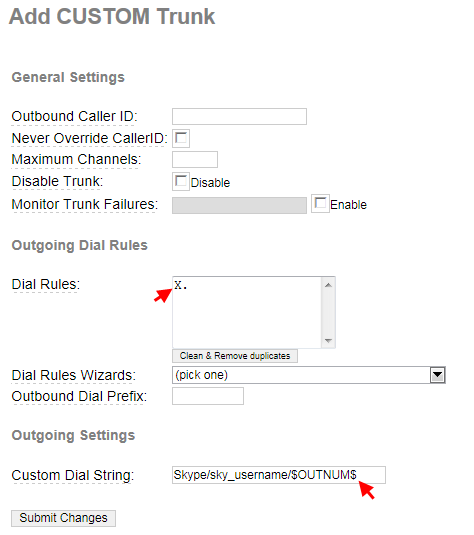The image size is (474, 535).
Task: Click the Custom Dial String help label
Action: [73, 475]
